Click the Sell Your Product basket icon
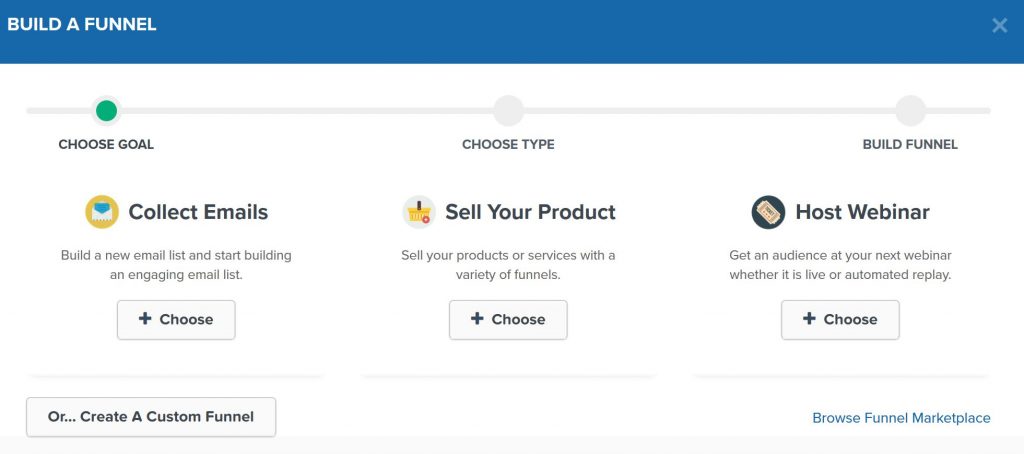The height and width of the screenshot is (454, 1024). click(419, 212)
